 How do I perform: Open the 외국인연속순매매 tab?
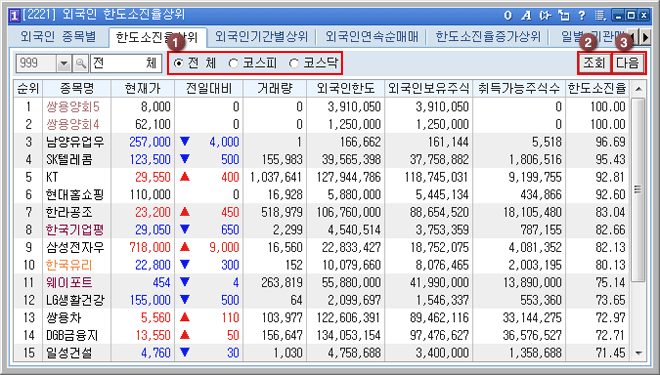pos(372,37)
